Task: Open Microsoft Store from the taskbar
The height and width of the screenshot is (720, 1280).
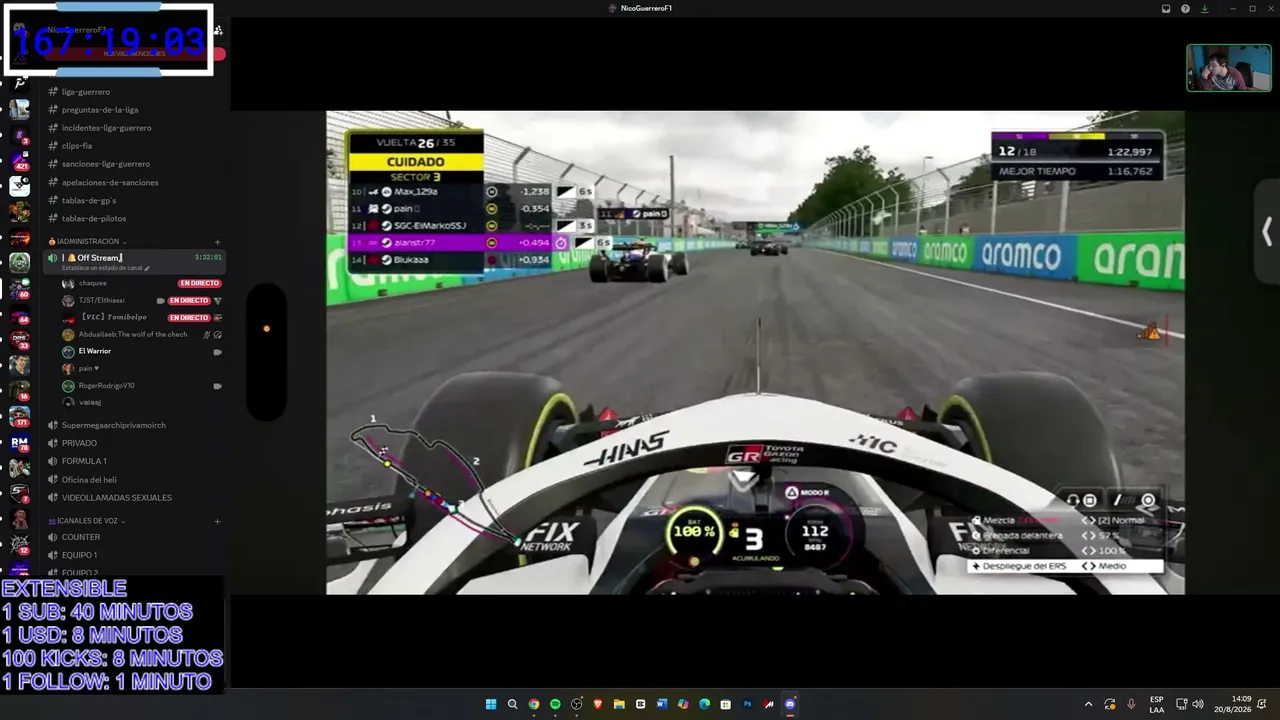Action: click(x=726, y=704)
